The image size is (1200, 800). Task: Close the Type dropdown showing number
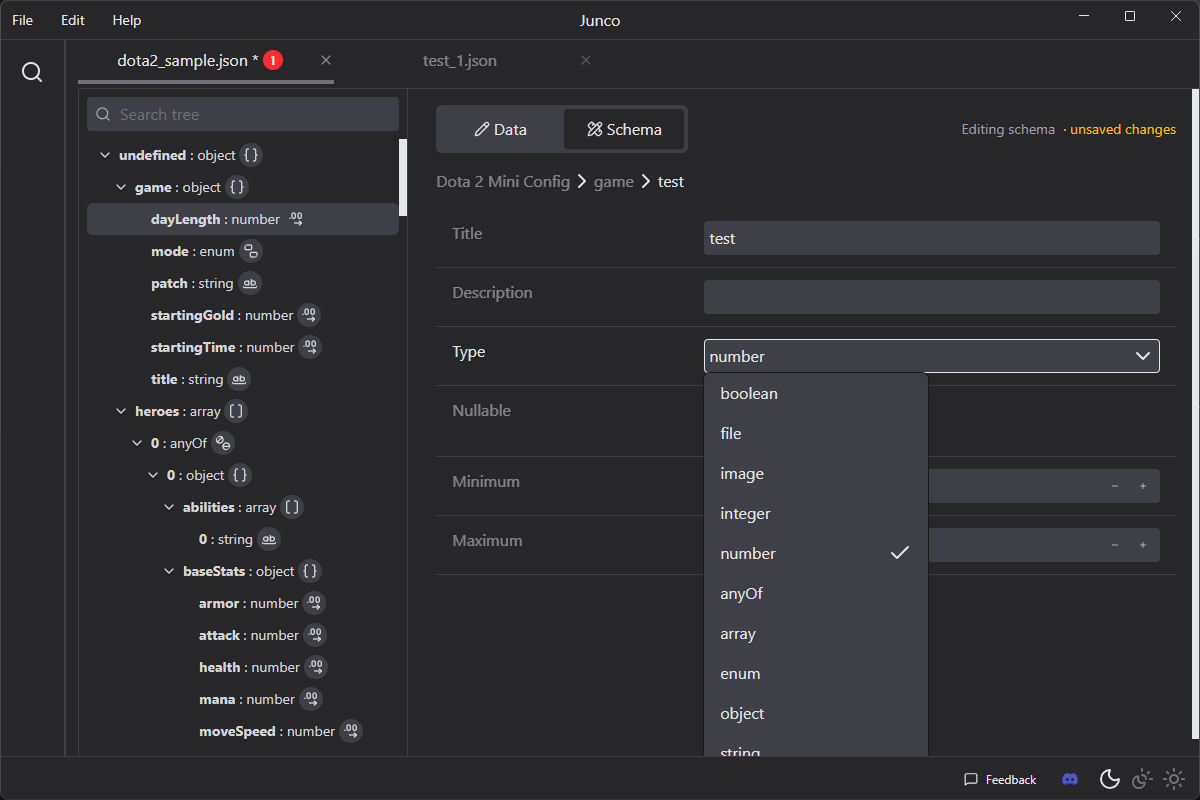pyautogui.click(x=932, y=356)
